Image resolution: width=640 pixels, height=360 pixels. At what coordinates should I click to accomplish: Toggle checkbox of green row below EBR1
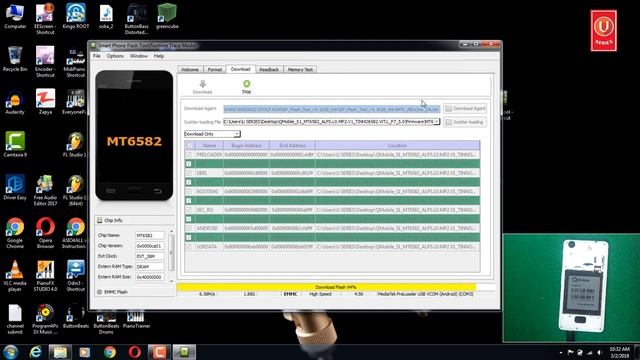click(x=189, y=182)
